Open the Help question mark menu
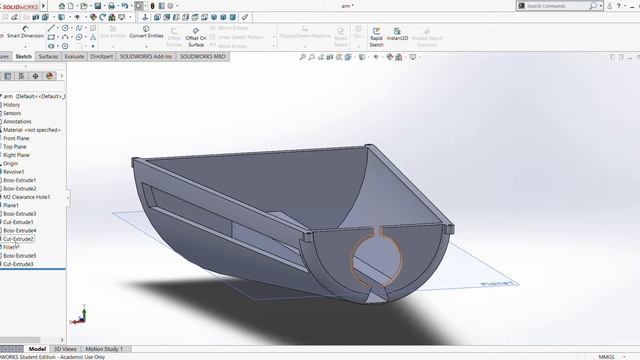This screenshot has width=640, height=360. pyautogui.click(x=618, y=6)
